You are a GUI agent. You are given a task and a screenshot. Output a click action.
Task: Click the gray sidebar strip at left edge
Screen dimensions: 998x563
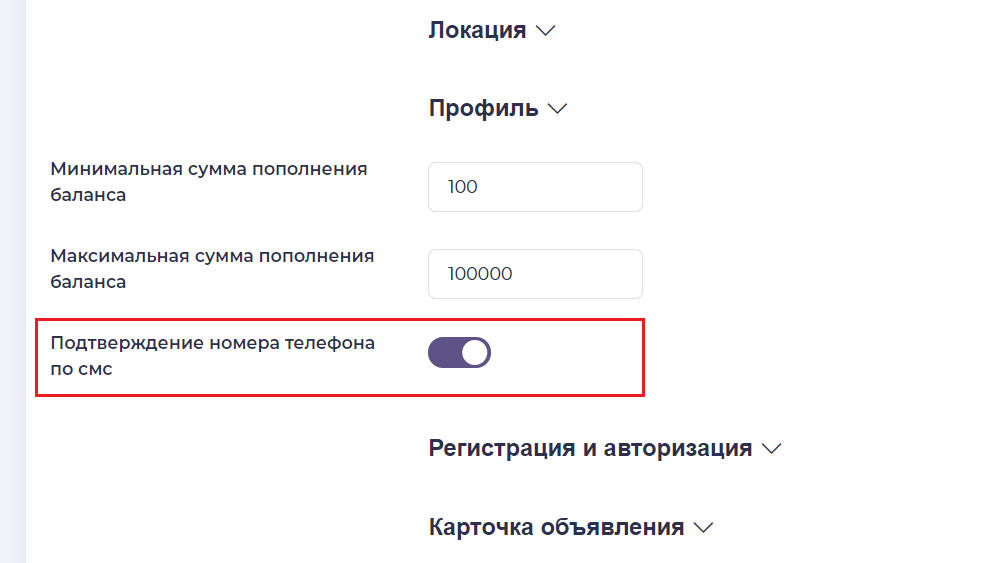click(x=12, y=280)
